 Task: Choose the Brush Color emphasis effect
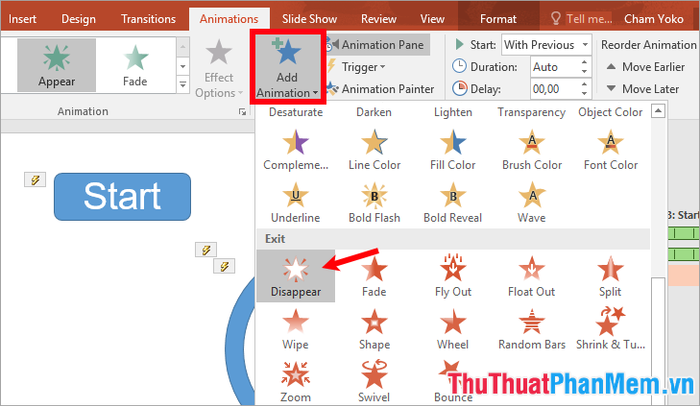(532, 150)
